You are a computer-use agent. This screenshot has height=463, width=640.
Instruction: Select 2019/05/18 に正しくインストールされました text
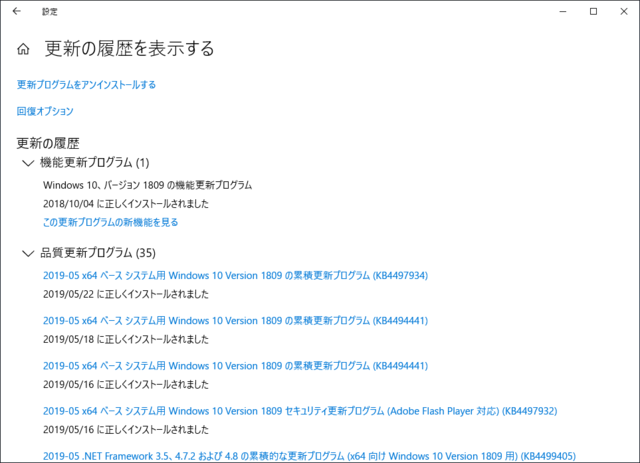(x=126, y=339)
